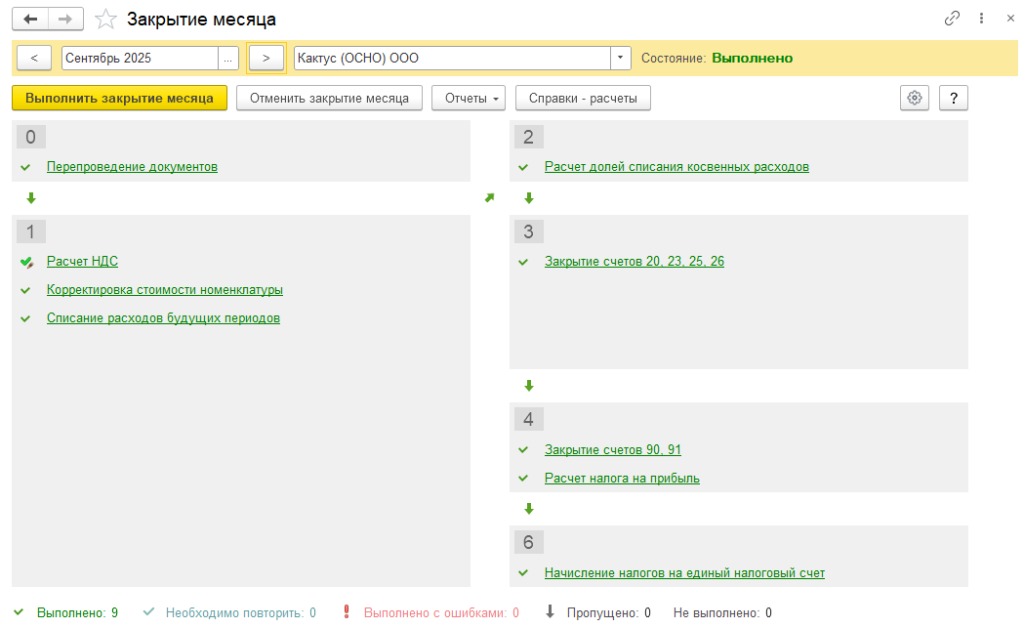Click into the Сентябрь 2025 period field
Screen dimensions: 1024x628
pos(139,58)
